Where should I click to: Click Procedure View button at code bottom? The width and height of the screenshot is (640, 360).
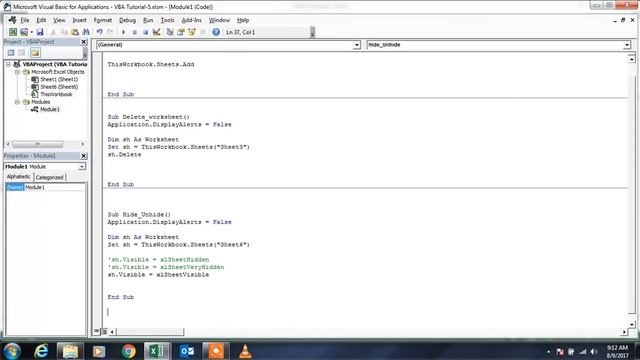coord(97,331)
